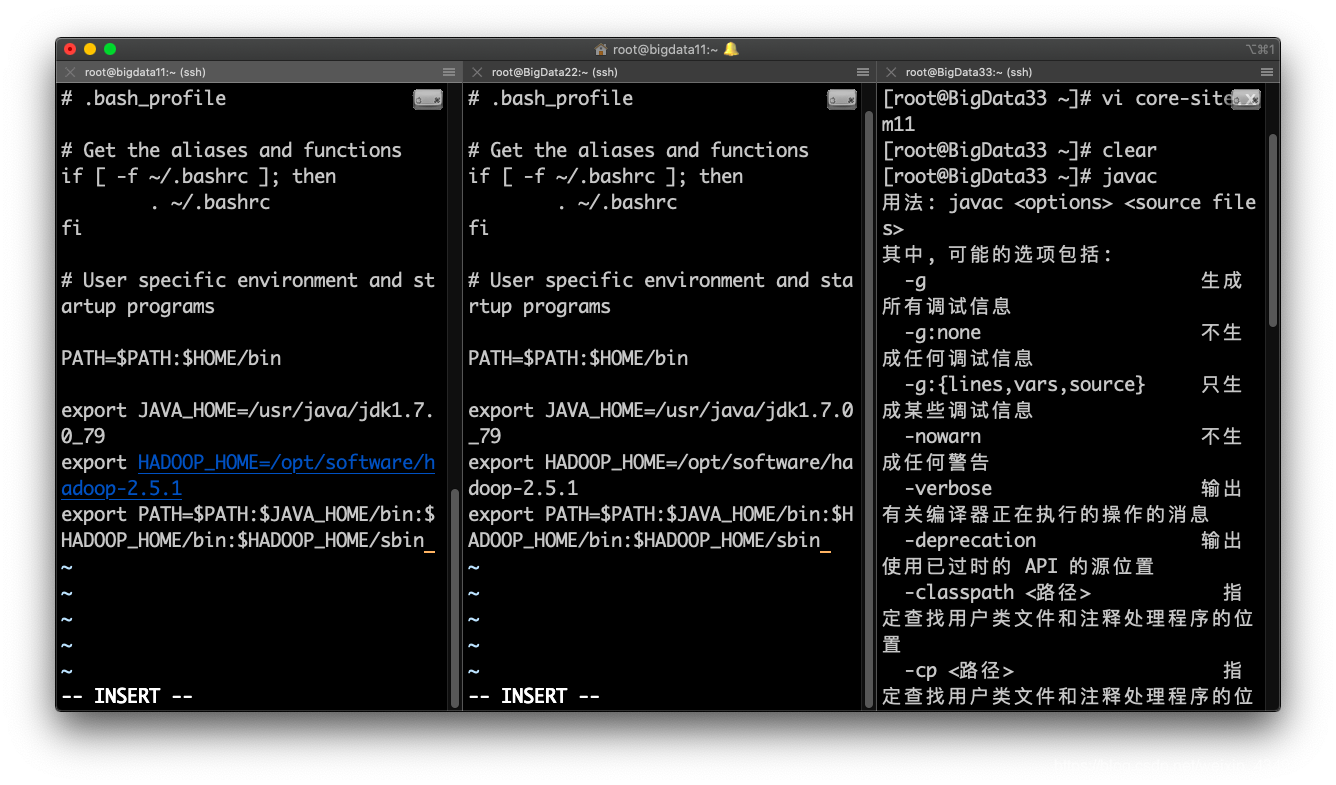Screen dimensions: 1336x785
Task: Click the indicator badge in the BigData33 pane
Action: point(1246,99)
